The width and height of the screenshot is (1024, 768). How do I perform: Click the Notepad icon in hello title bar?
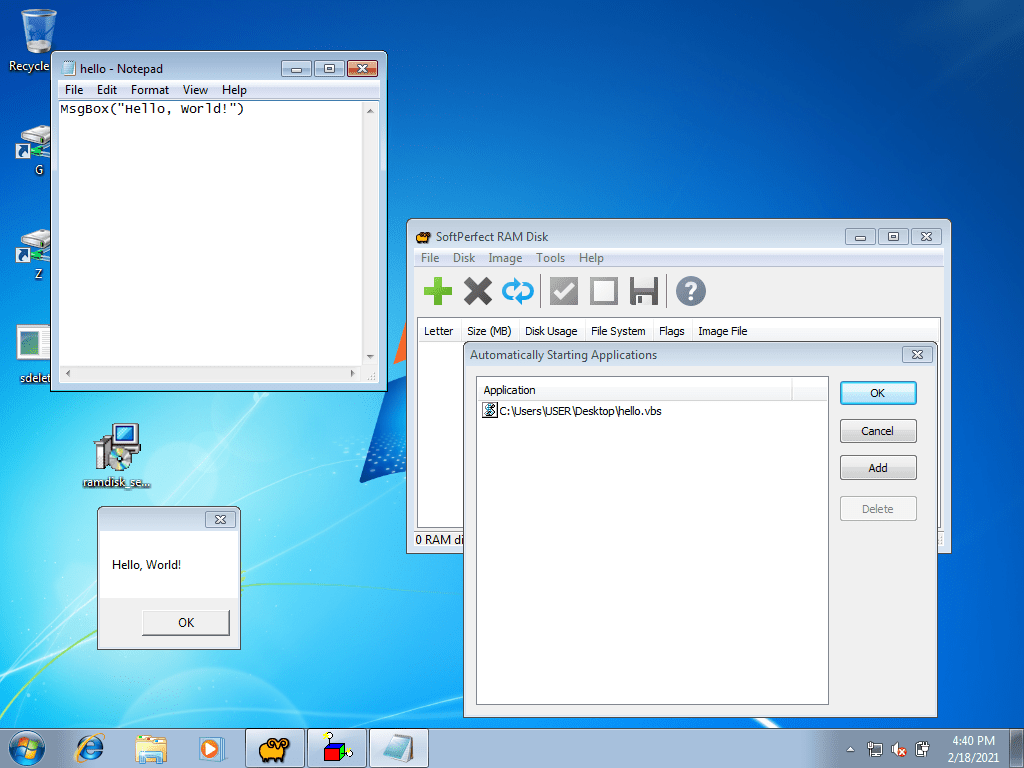[x=68, y=69]
